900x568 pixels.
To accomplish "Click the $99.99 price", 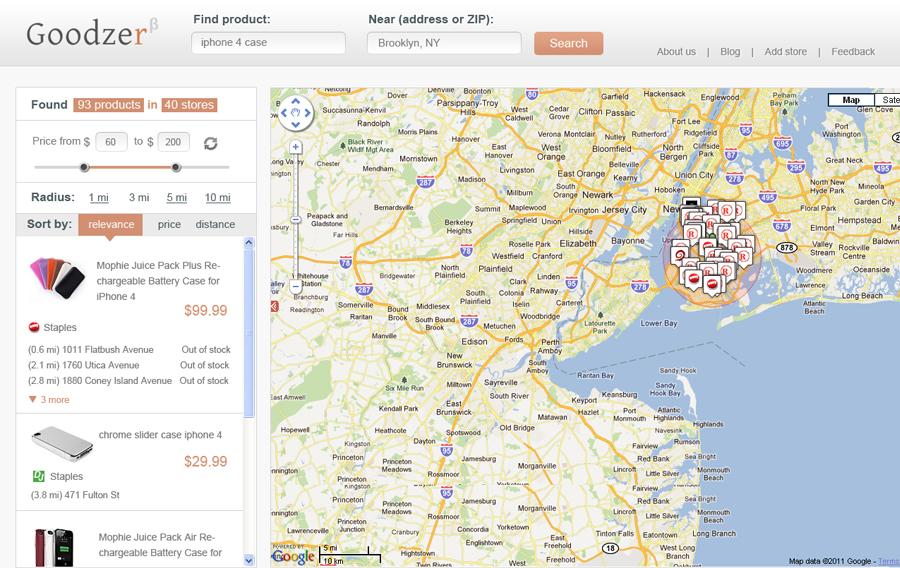I will pyautogui.click(x=205, y=310).
